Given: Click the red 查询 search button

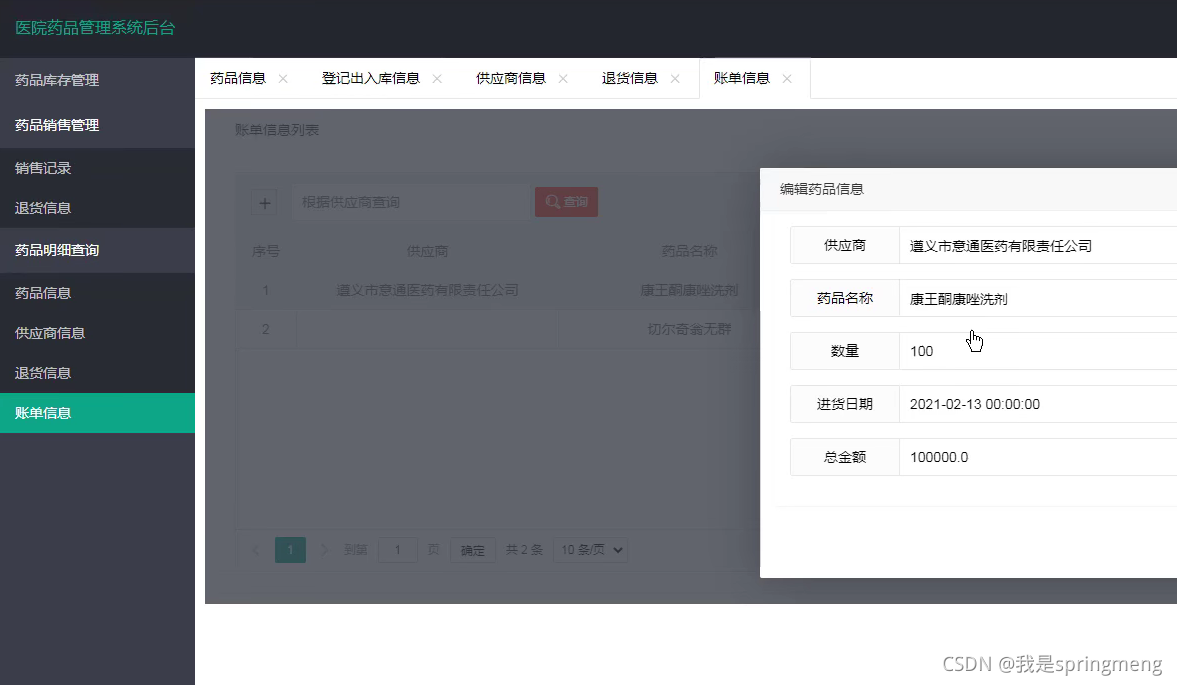Looking at the screenshot, I should (x=567, y=202).
